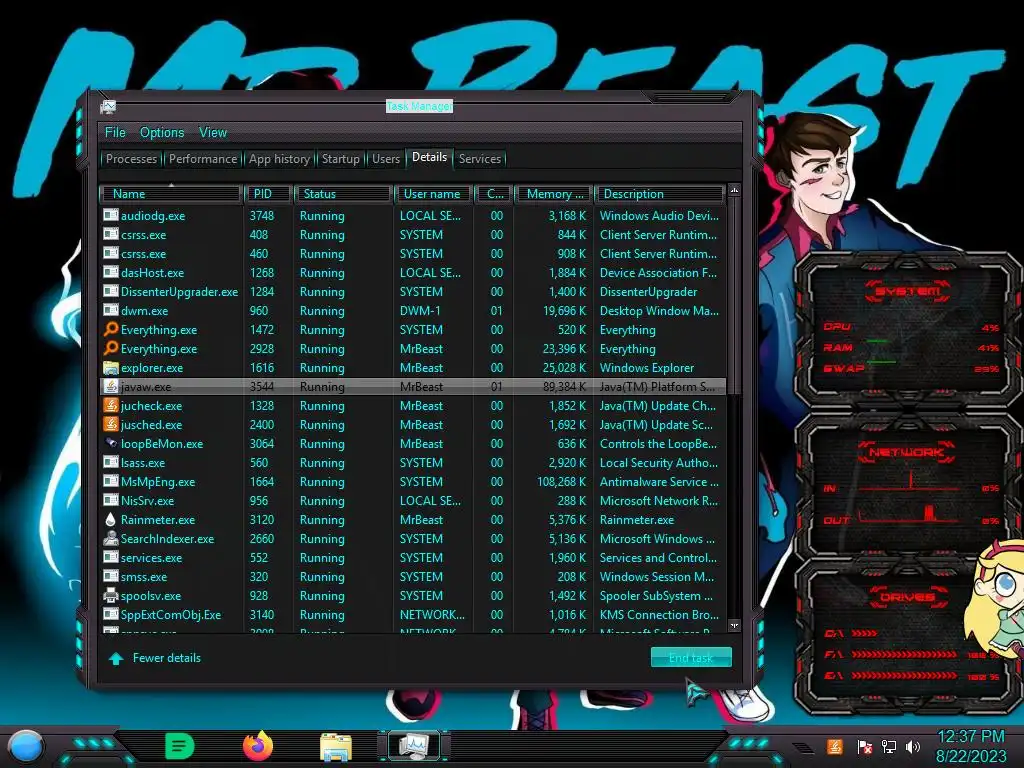Switch to the Services tab
Image resolution: width=1024 pixels, height=768 pixels.
coord(479,159)
